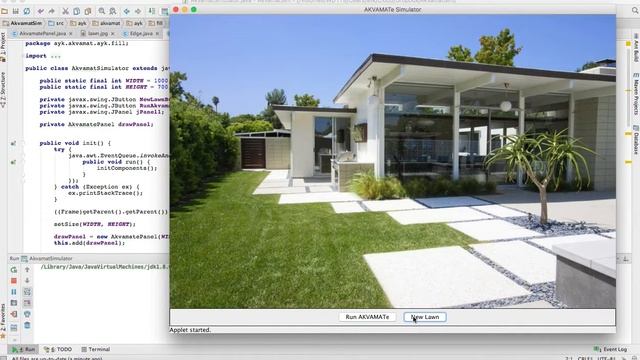Clear console with the trash icon
This screenshot has height=360, width=640.
(x=27, y=325)
